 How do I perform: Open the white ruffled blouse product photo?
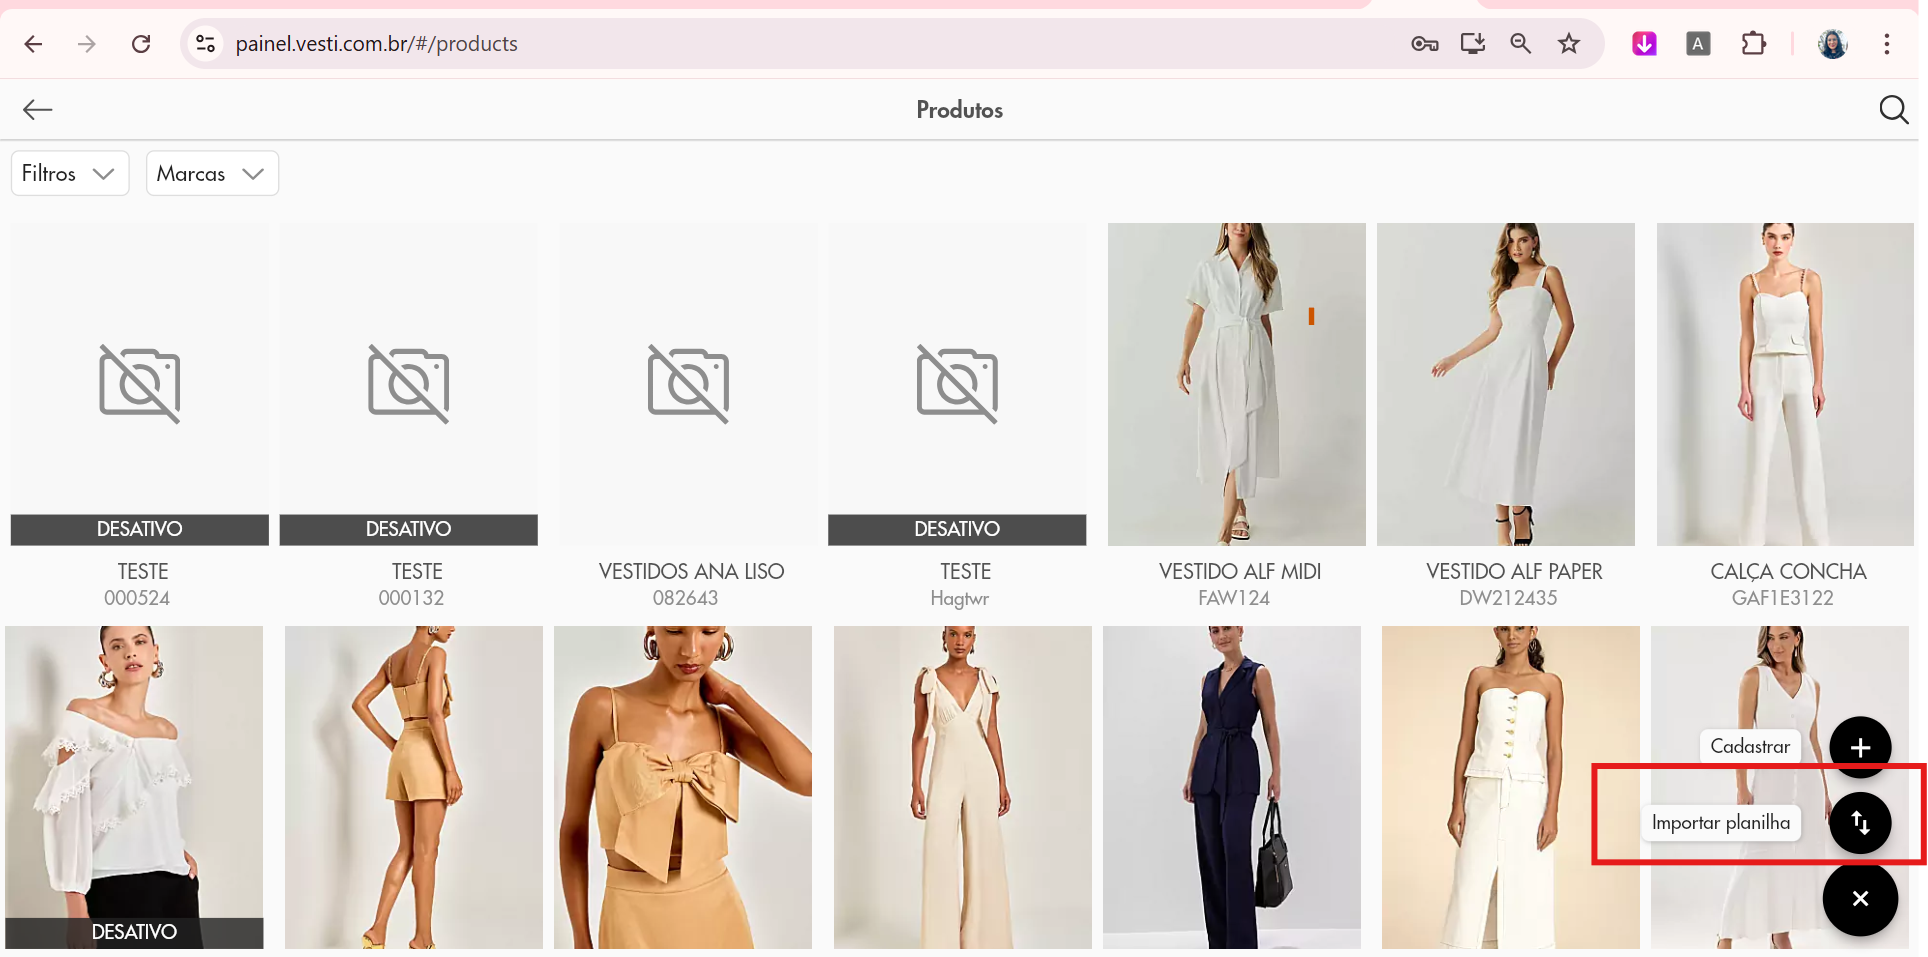click(134, 787)
